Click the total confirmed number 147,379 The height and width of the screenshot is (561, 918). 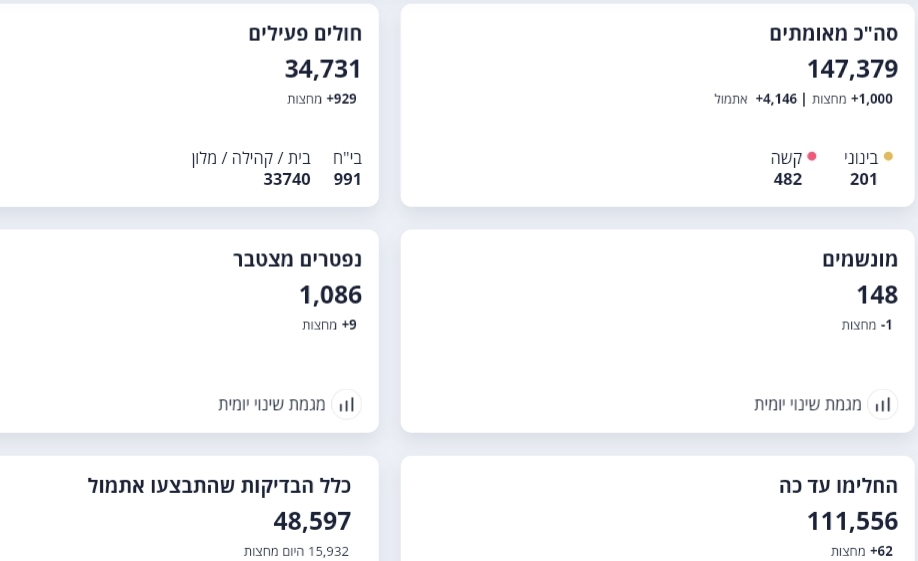point(852,69)
